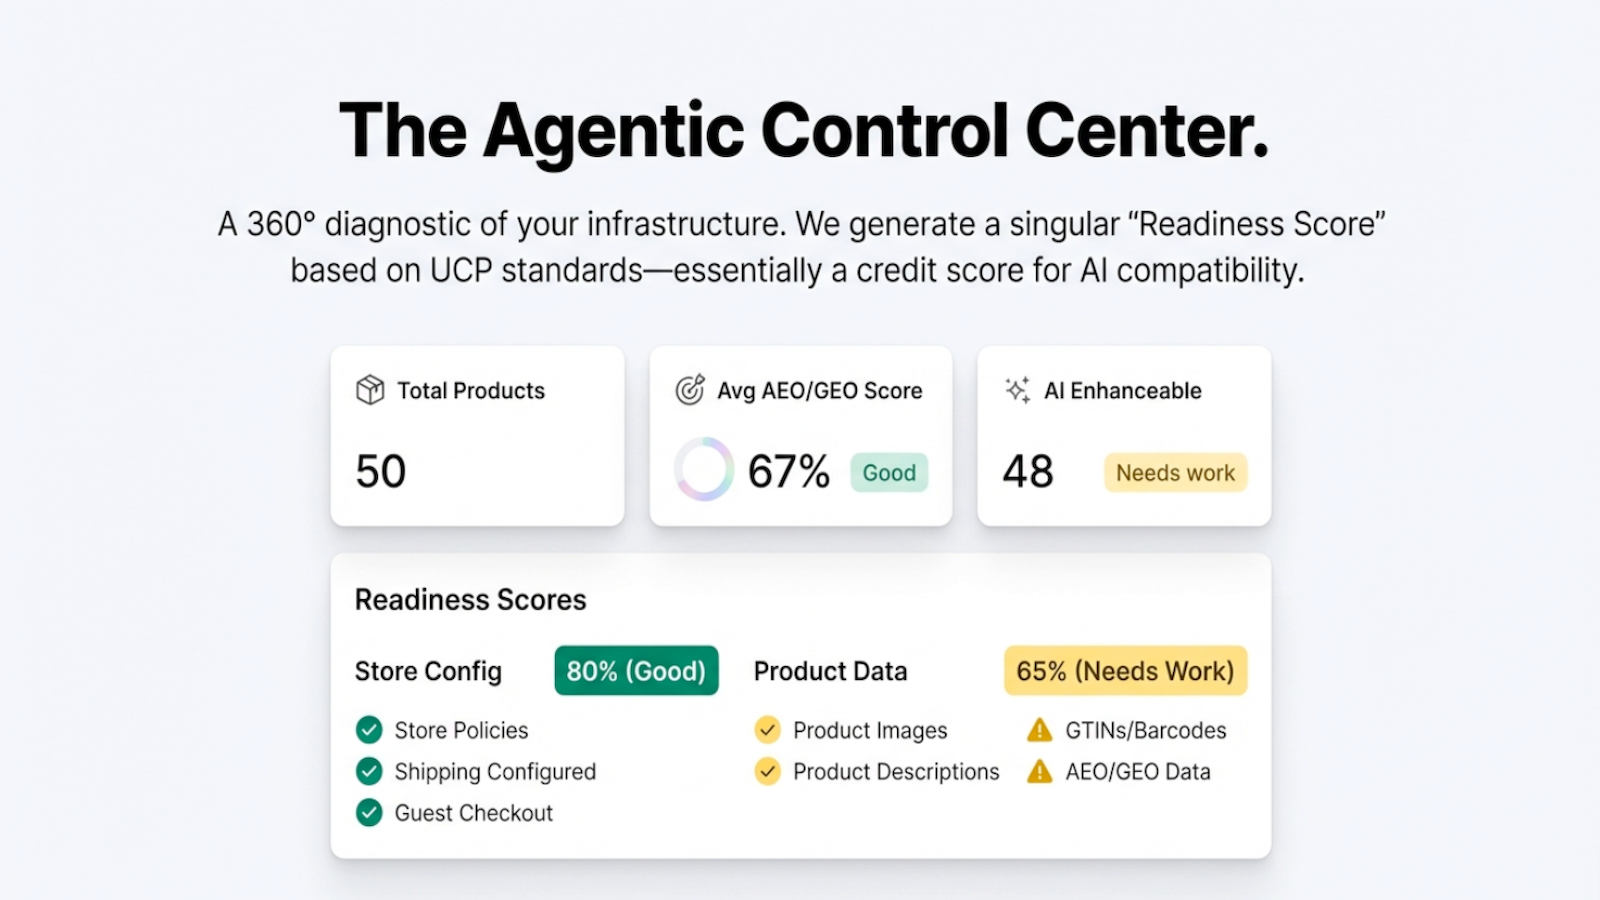This screenshot has height=900, width=1600.
Task: Click the yellow check icon for Product Images
Action: pos(767,730)
